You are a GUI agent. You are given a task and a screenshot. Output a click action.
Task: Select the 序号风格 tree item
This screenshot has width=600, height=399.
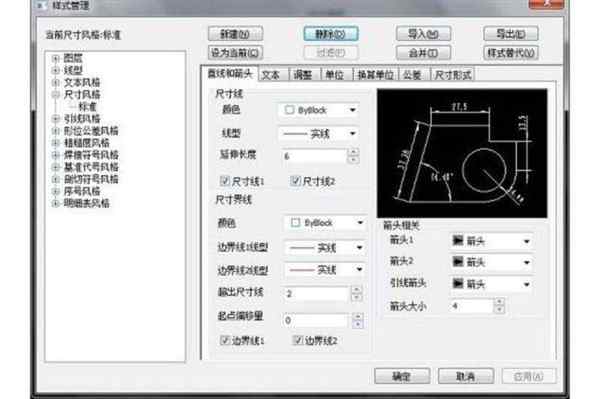[82, 191]
